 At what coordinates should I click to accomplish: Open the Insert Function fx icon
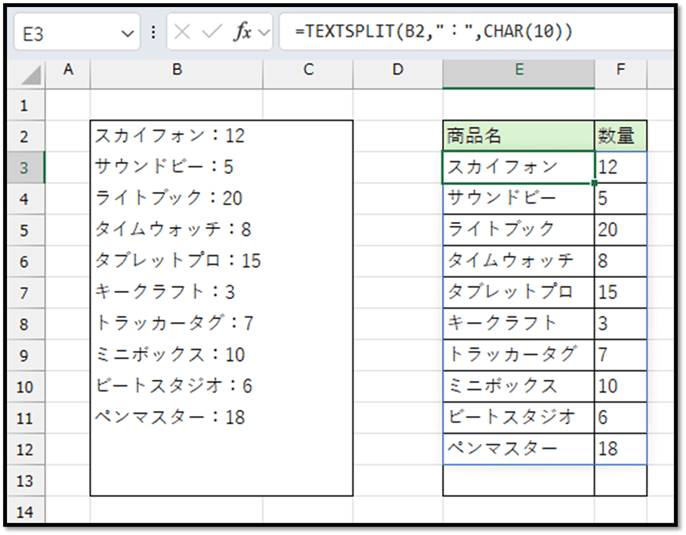[242, 32]
